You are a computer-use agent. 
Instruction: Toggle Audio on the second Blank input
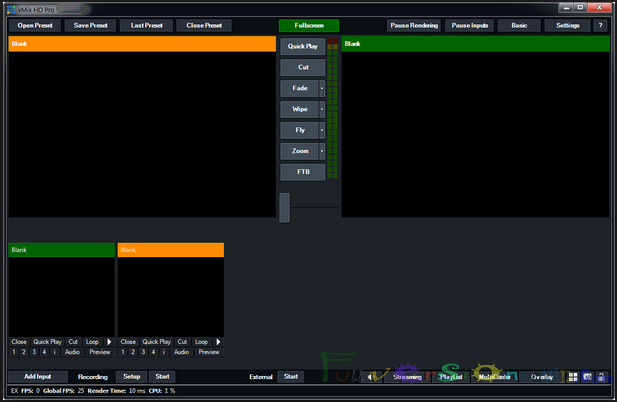click(x=181, y=352)
